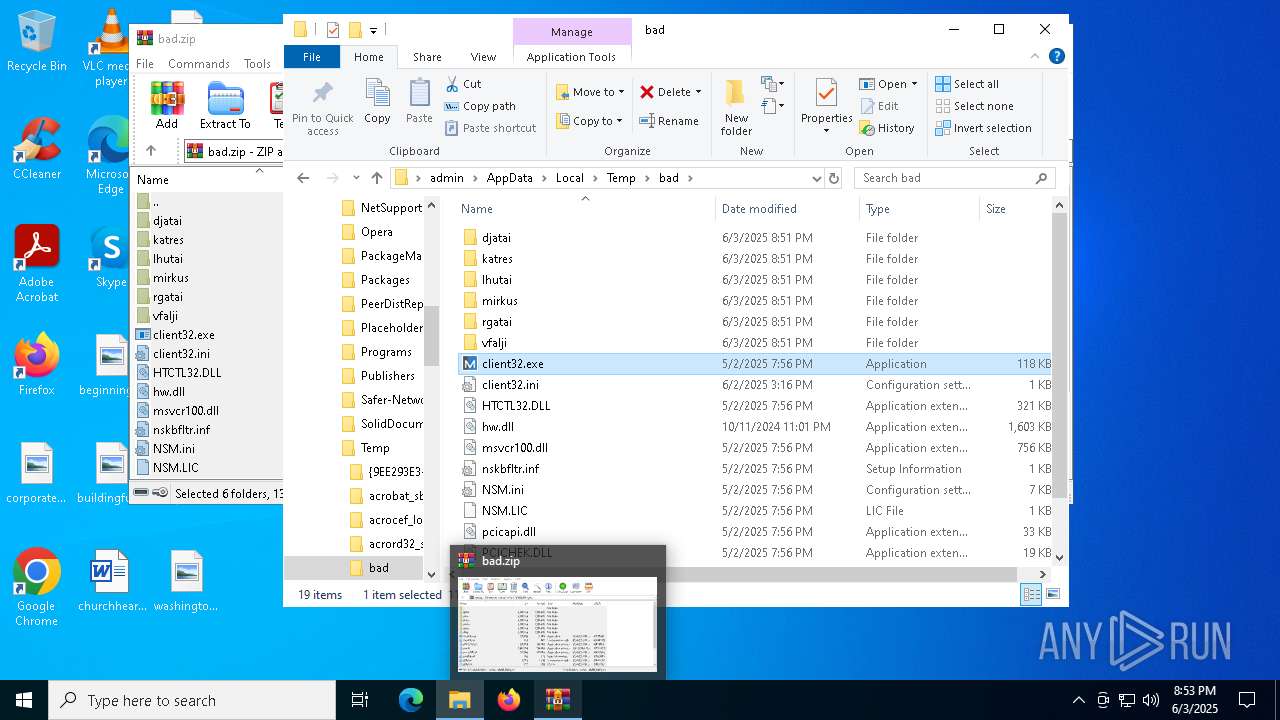This screenshot has width=1280, height=720.
Task: Select Adobe Acrobat desktop shortcut
Action: click(36, 263)
